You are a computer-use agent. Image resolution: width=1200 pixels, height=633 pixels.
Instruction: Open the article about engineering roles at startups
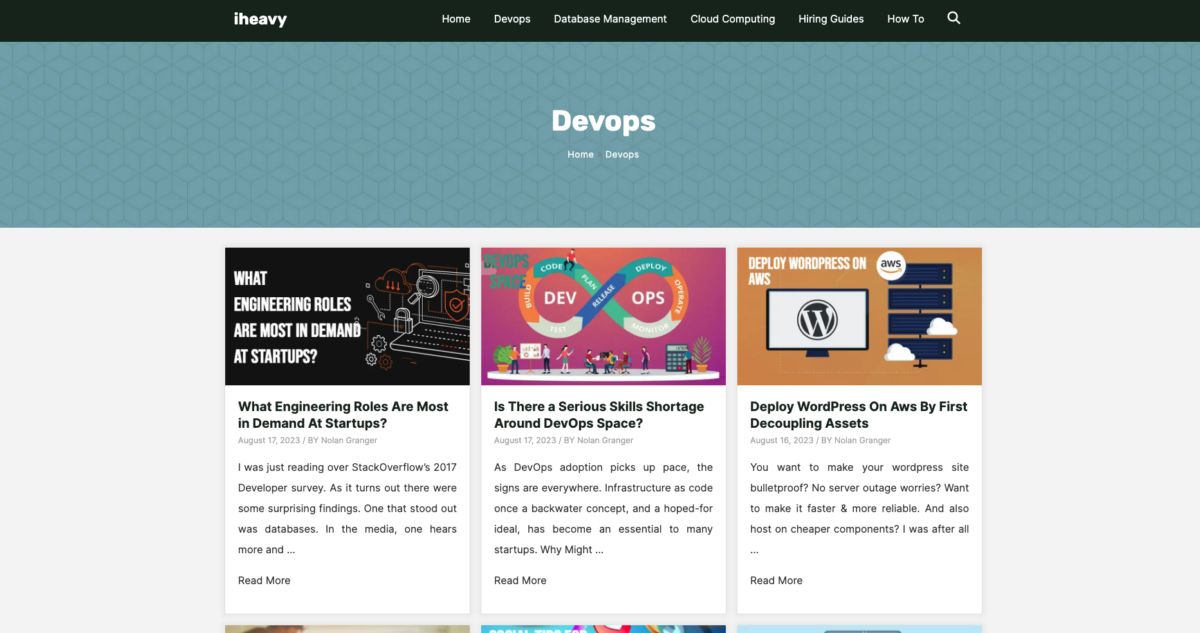point(344,414)
